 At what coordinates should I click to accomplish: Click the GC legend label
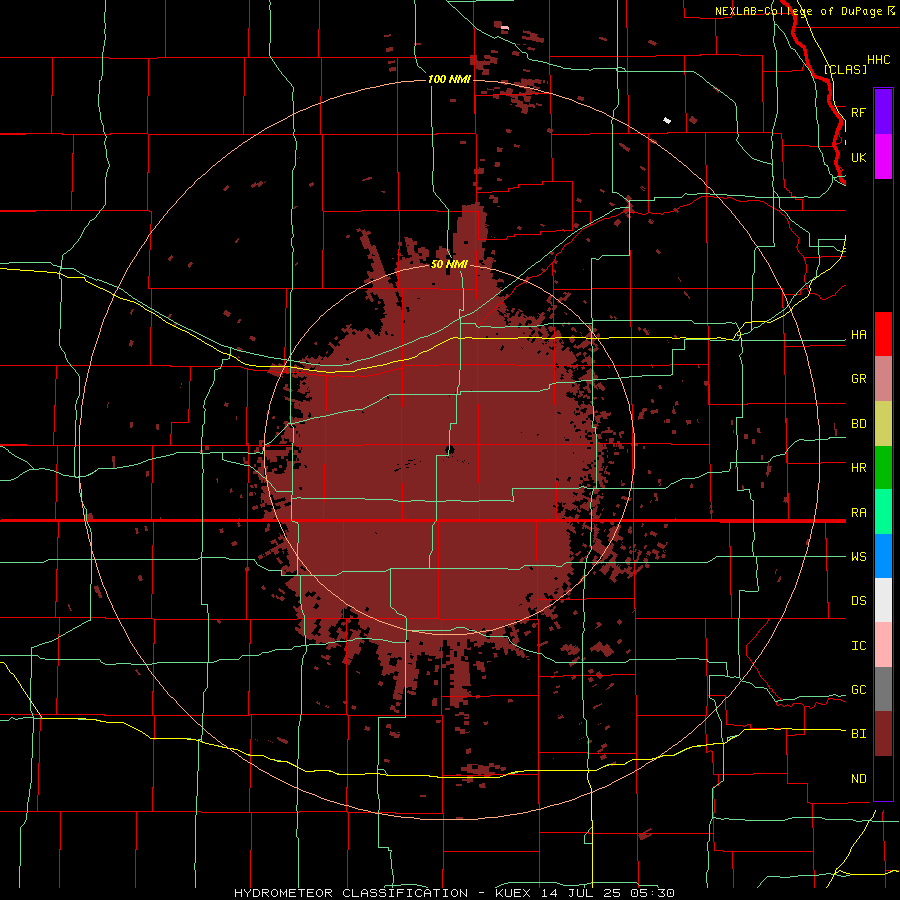click(859, 690)
